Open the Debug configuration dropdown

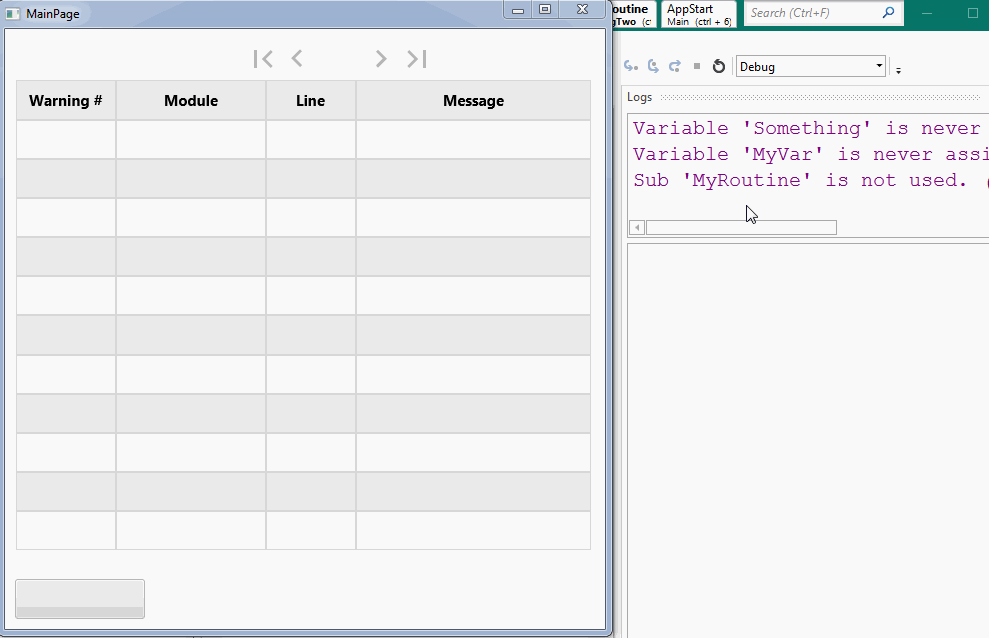click(x=810, y=65)
